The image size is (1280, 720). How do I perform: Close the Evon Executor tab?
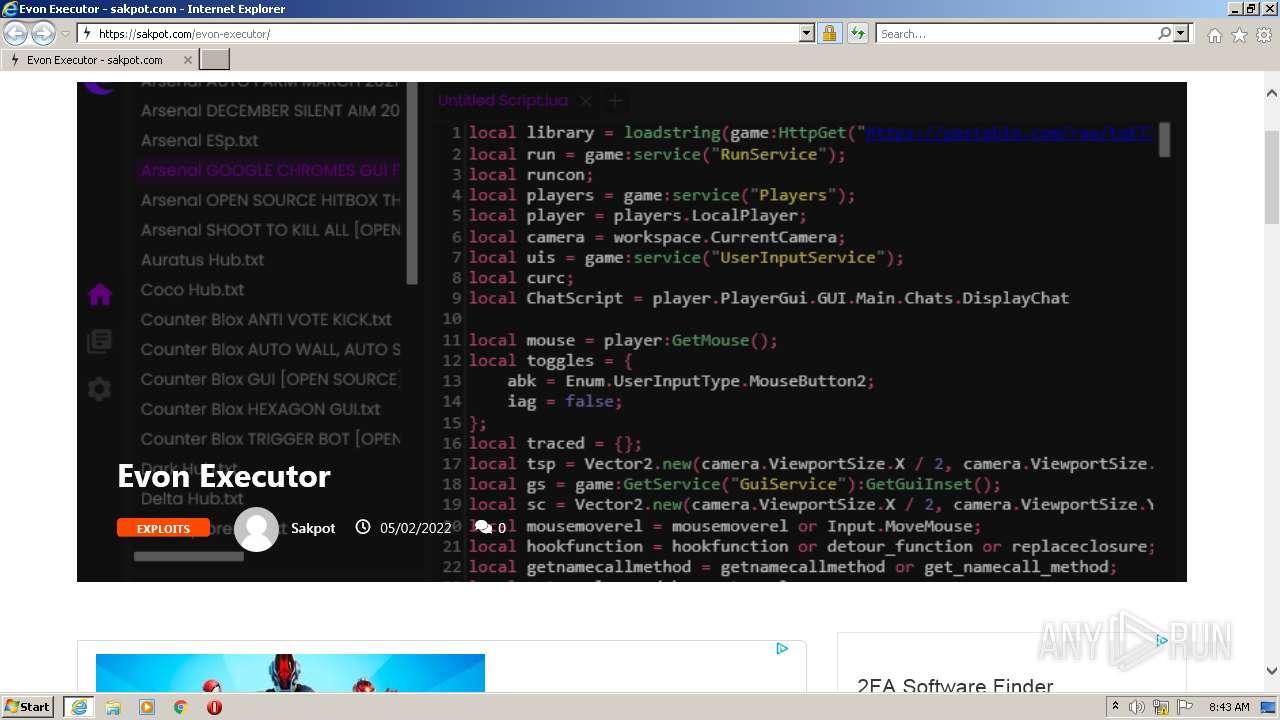click(x=186, y=60)
